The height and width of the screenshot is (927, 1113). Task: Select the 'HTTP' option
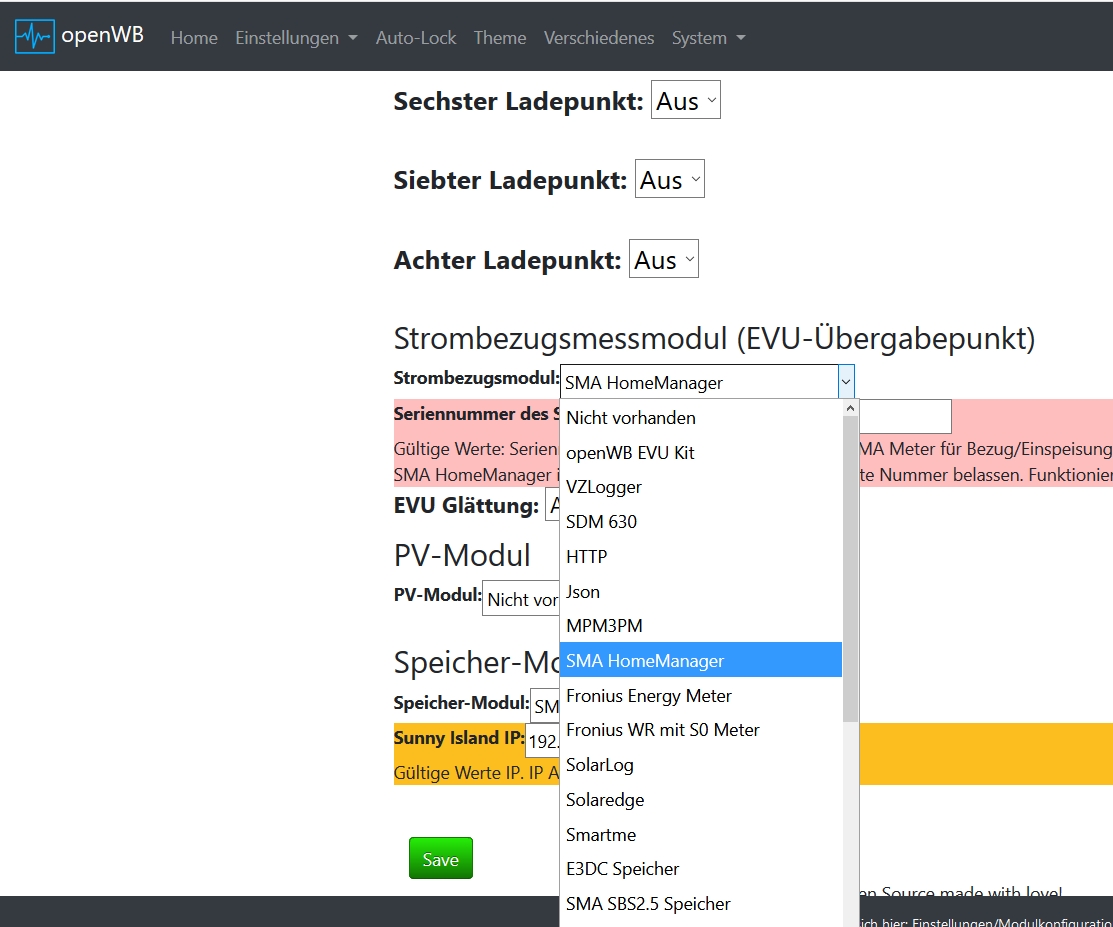pyautogui.click(x=701, y=556)
